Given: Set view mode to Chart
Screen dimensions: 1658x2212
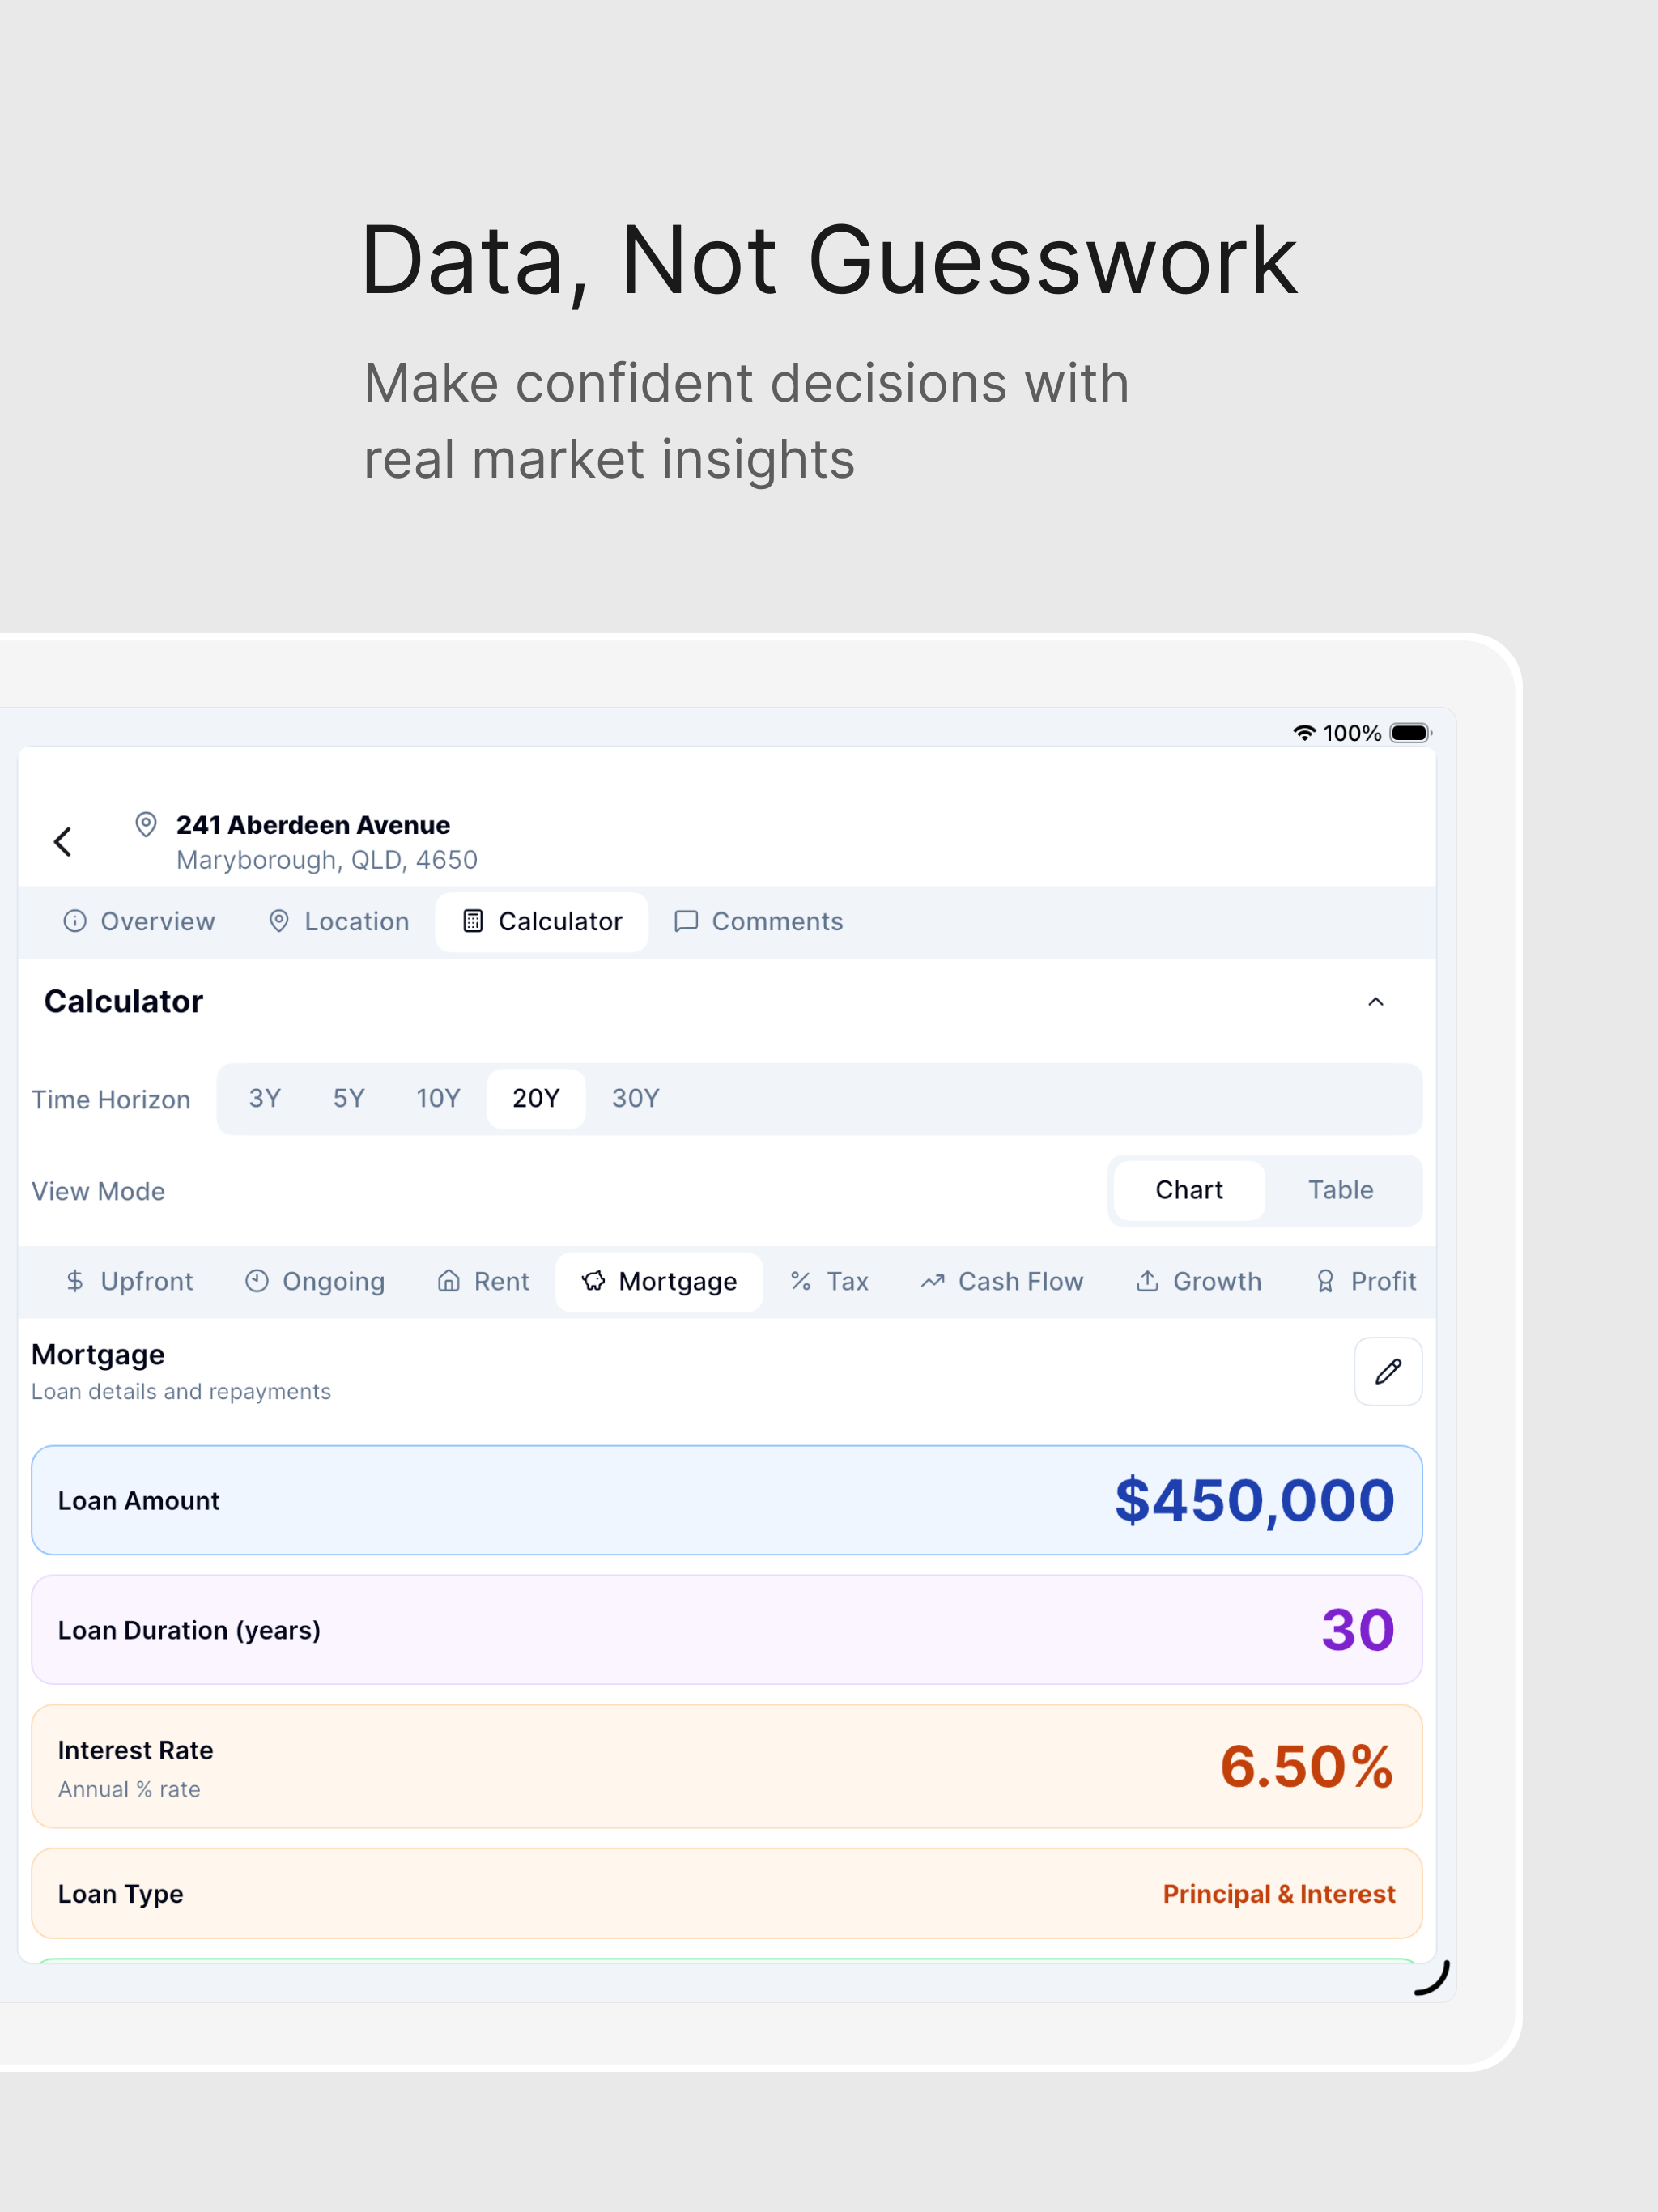Looking at the screenshot, I should click(1189, 1190).
